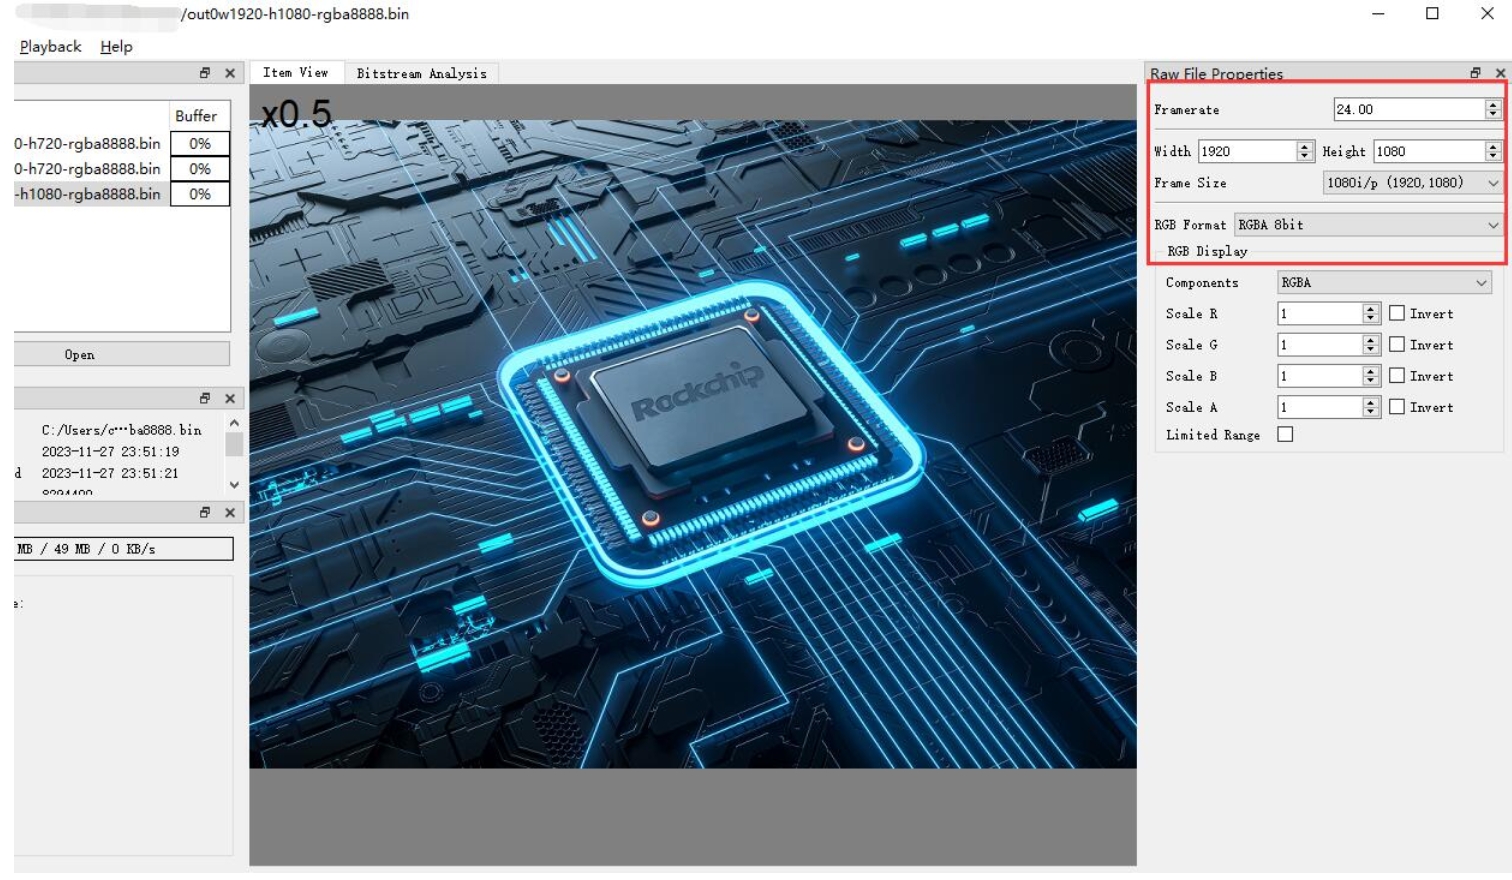Switch to the Item View tab
Screen dimensions: 1512x880
coord(296,73)
